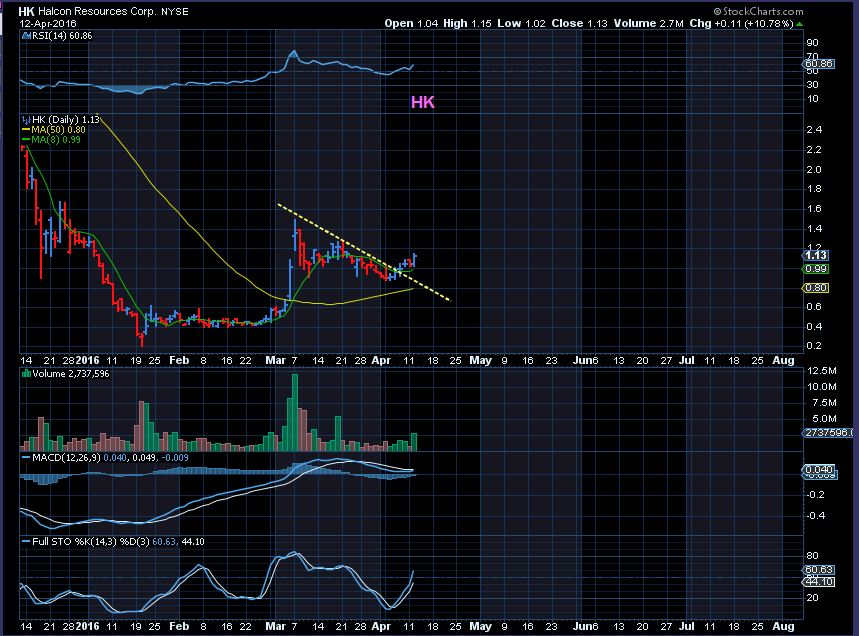Click the Volume 2,737,596 legend label
This screenshot has width=859, height=636.
pyautogui.click(x=71, y=374)
